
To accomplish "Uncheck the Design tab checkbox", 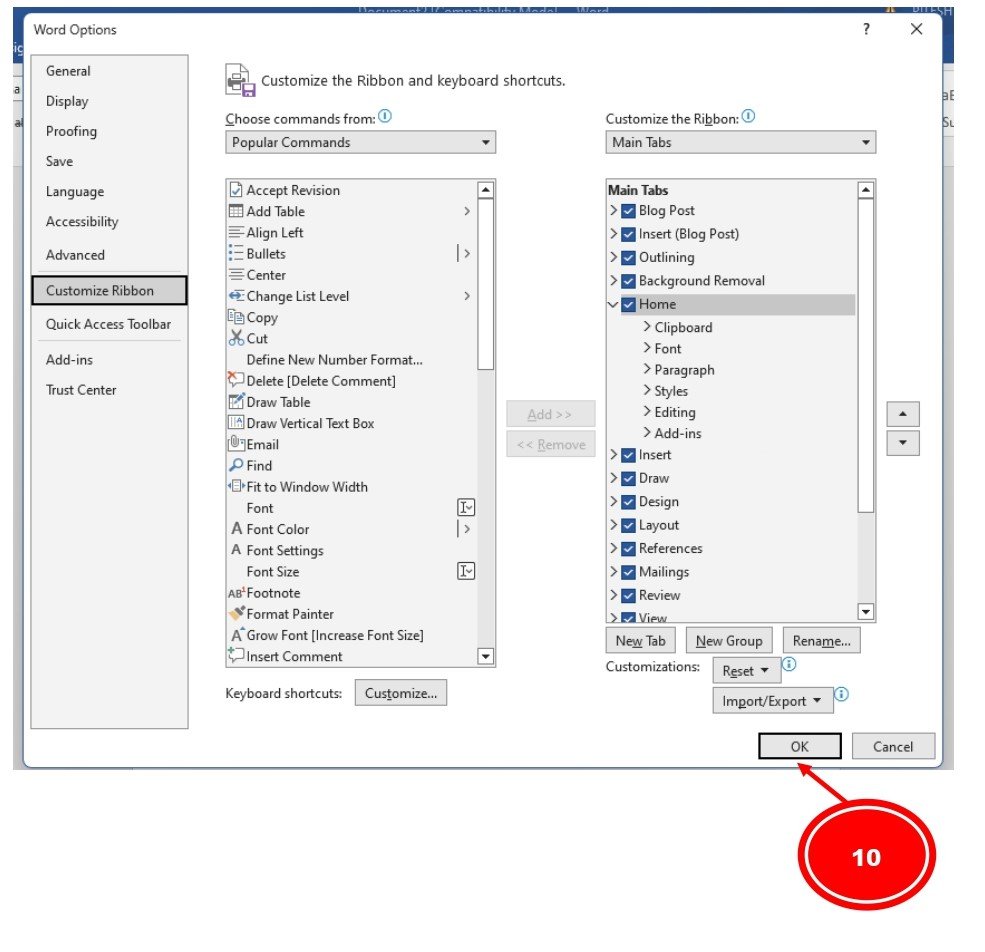I will (628, 502).
